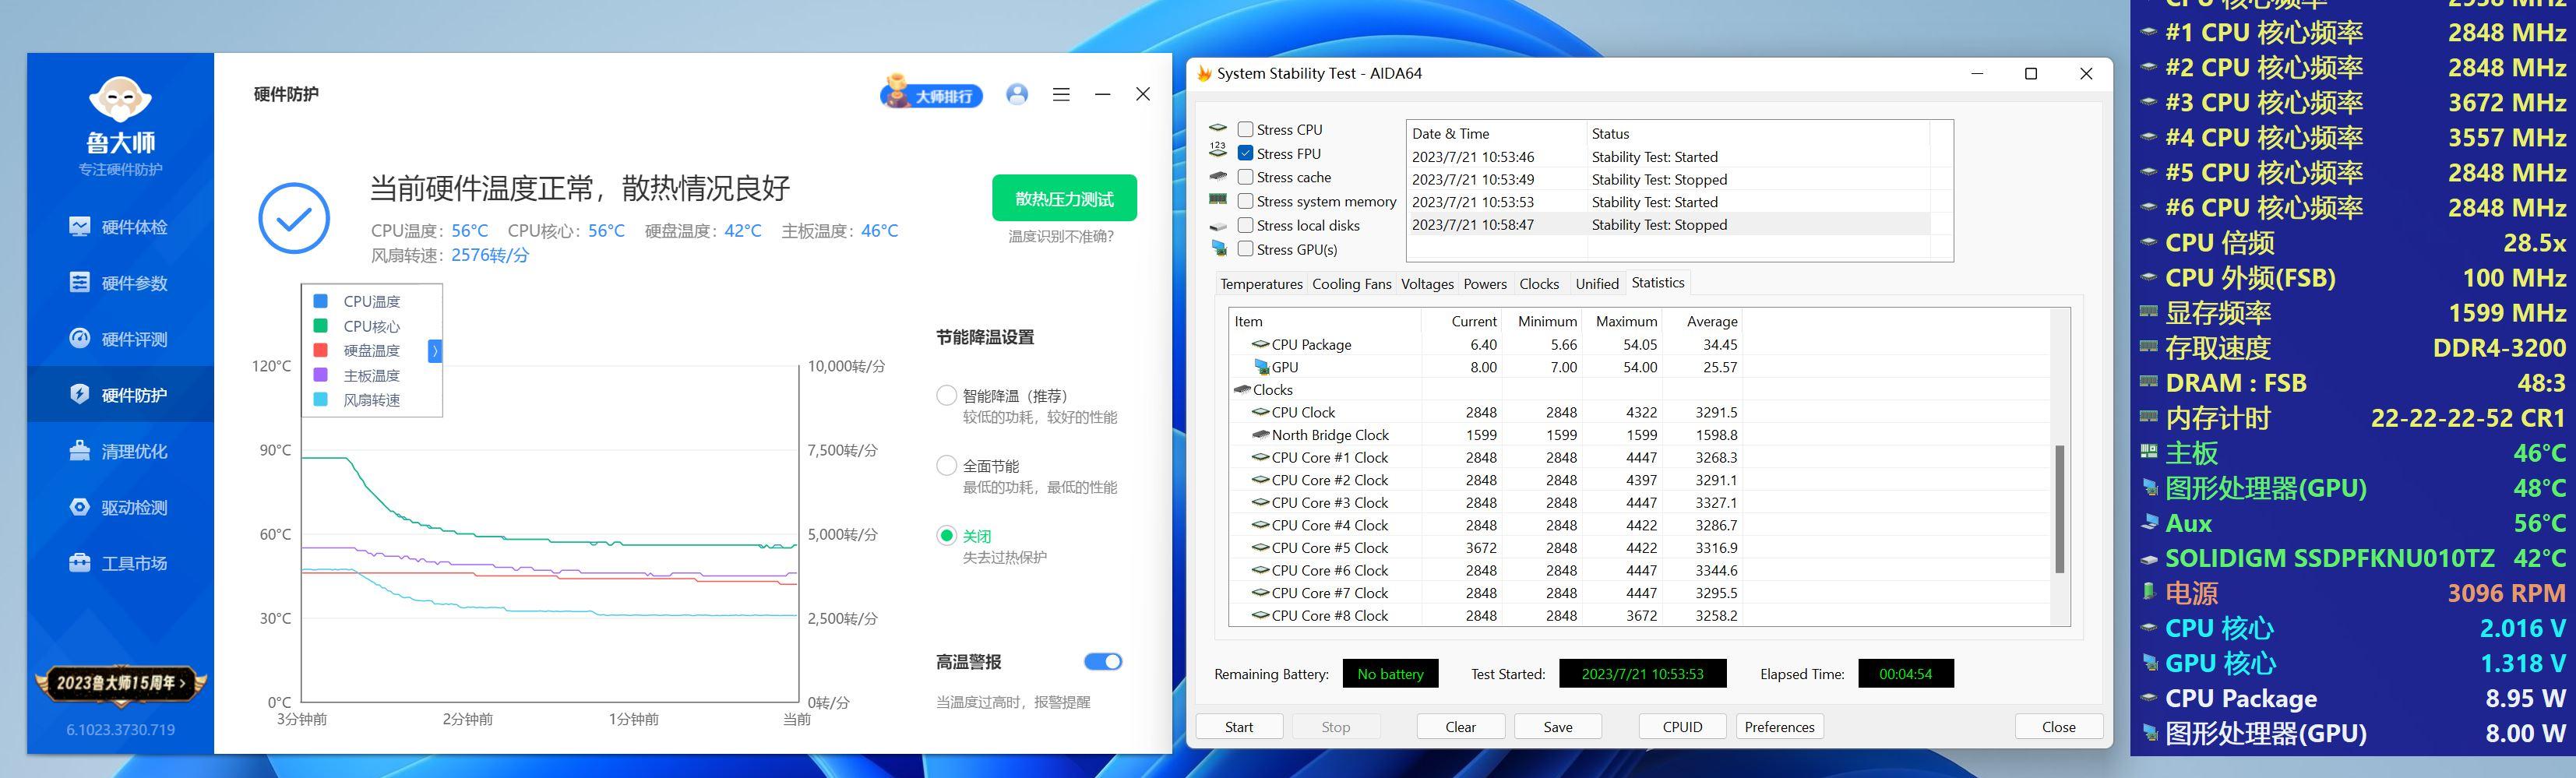Enable Stress system memory checkbox
Image resolution: width=2576 pixels, height=778 pixels.
pos(1245,201)
